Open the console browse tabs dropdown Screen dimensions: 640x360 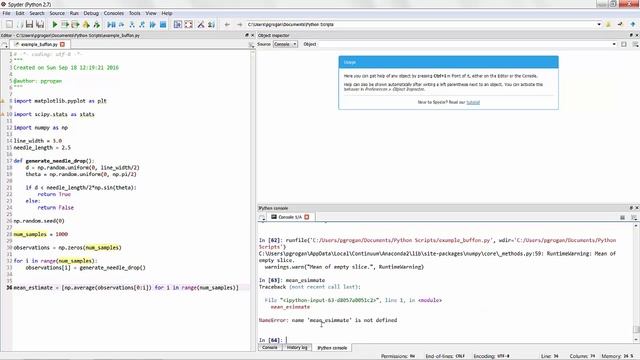point(262,218)
